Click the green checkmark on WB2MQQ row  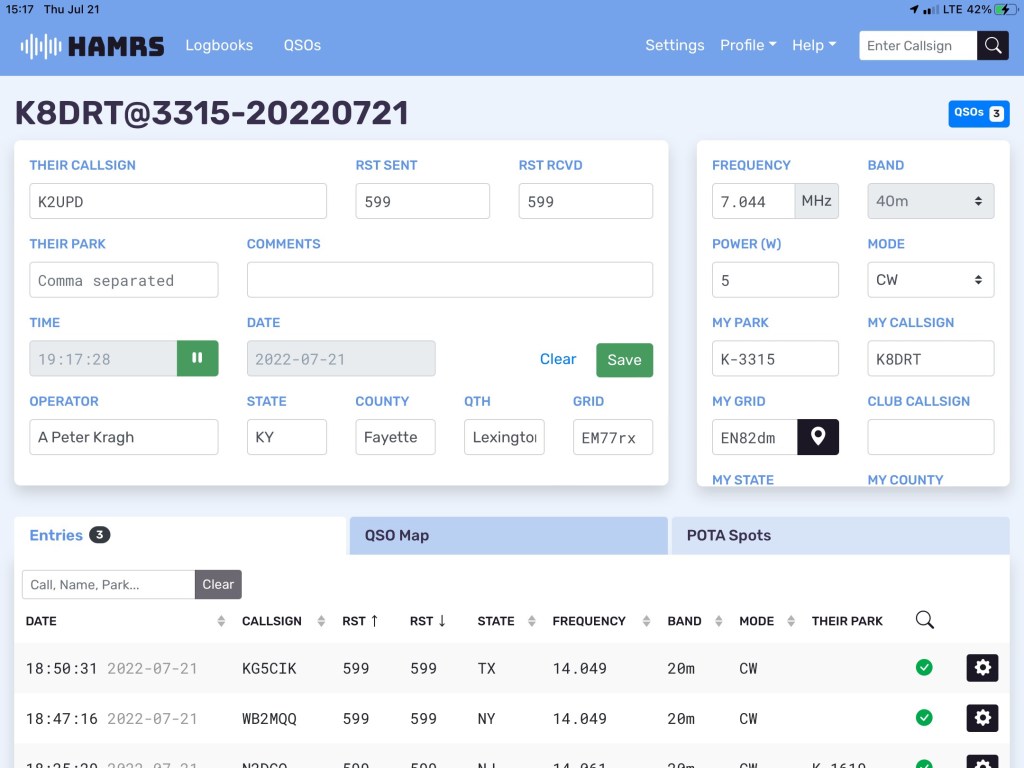pos(924,718)
